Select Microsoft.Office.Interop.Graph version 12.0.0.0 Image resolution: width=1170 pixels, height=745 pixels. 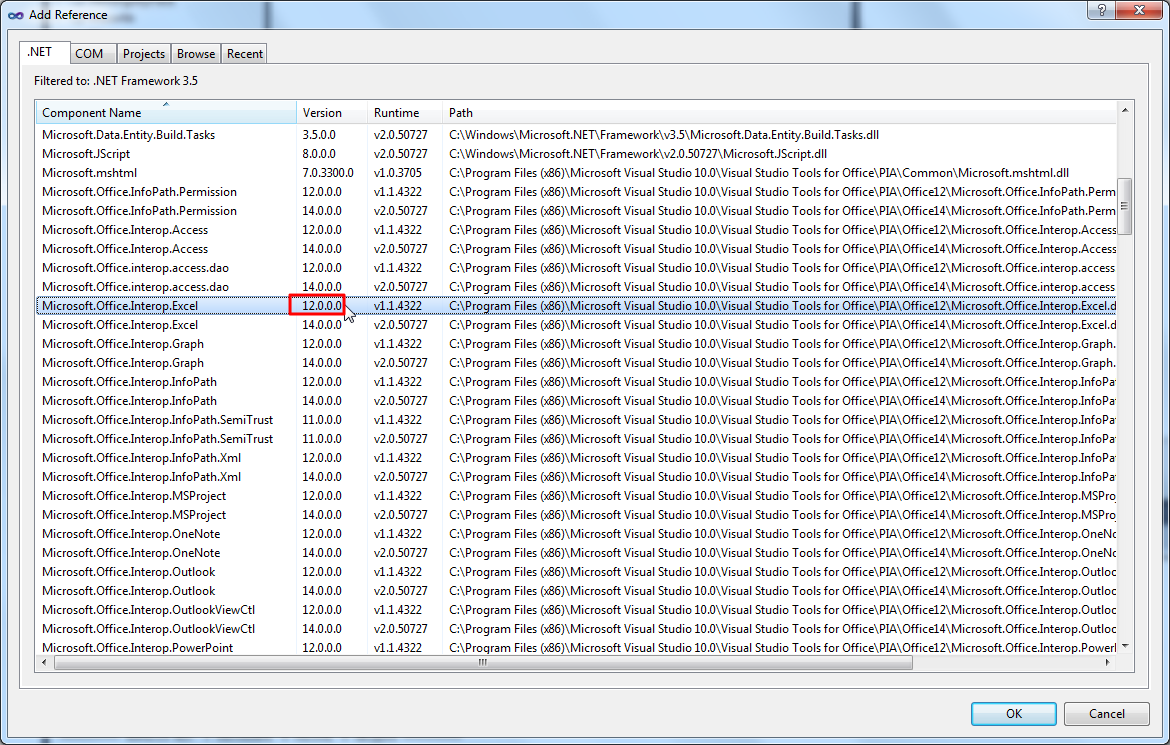click(x=576, y=344)
